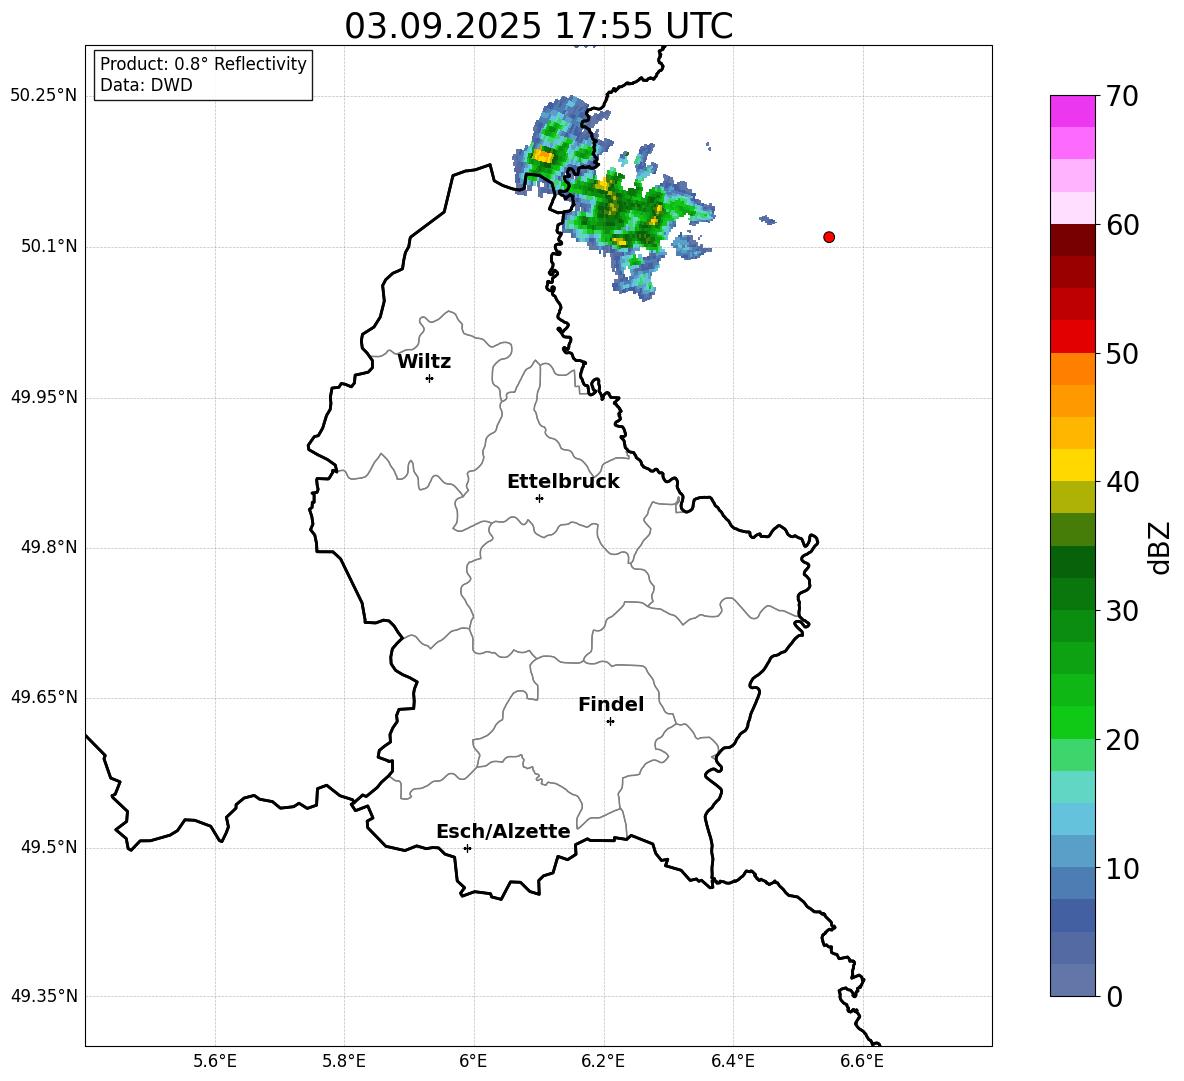Click the cyan colorbar segment near 15
The width and height of the screenshot is (1184, 1081).
1072,787
